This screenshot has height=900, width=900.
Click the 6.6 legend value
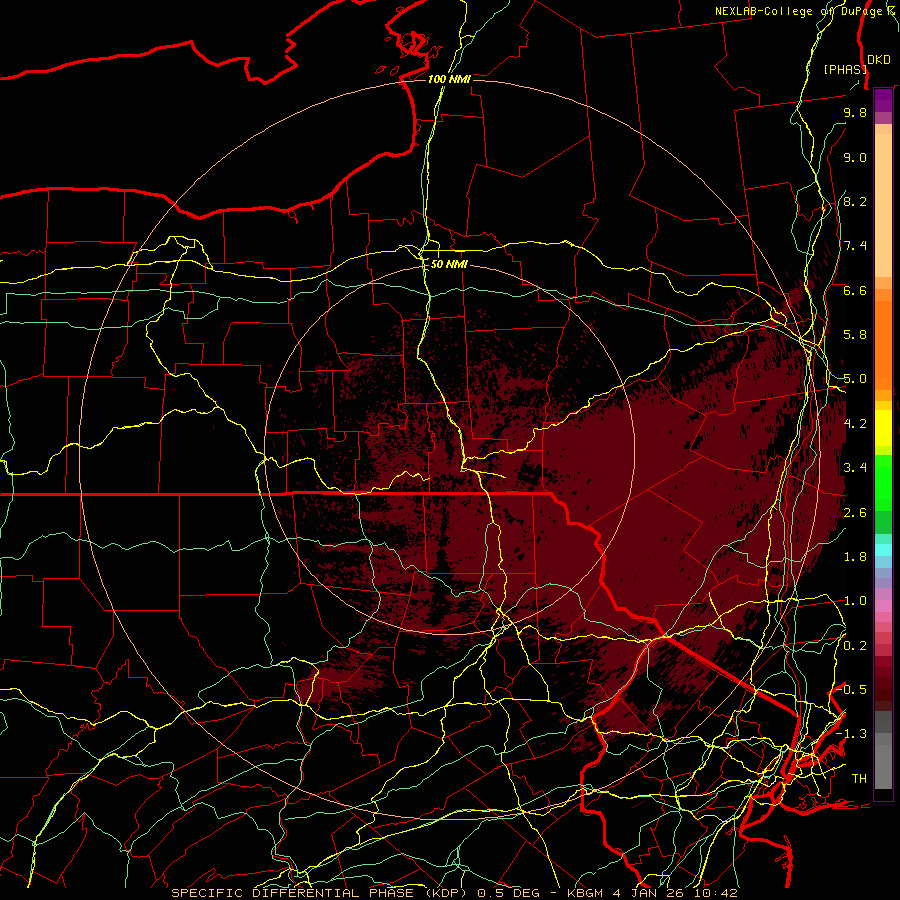point(855,290)
